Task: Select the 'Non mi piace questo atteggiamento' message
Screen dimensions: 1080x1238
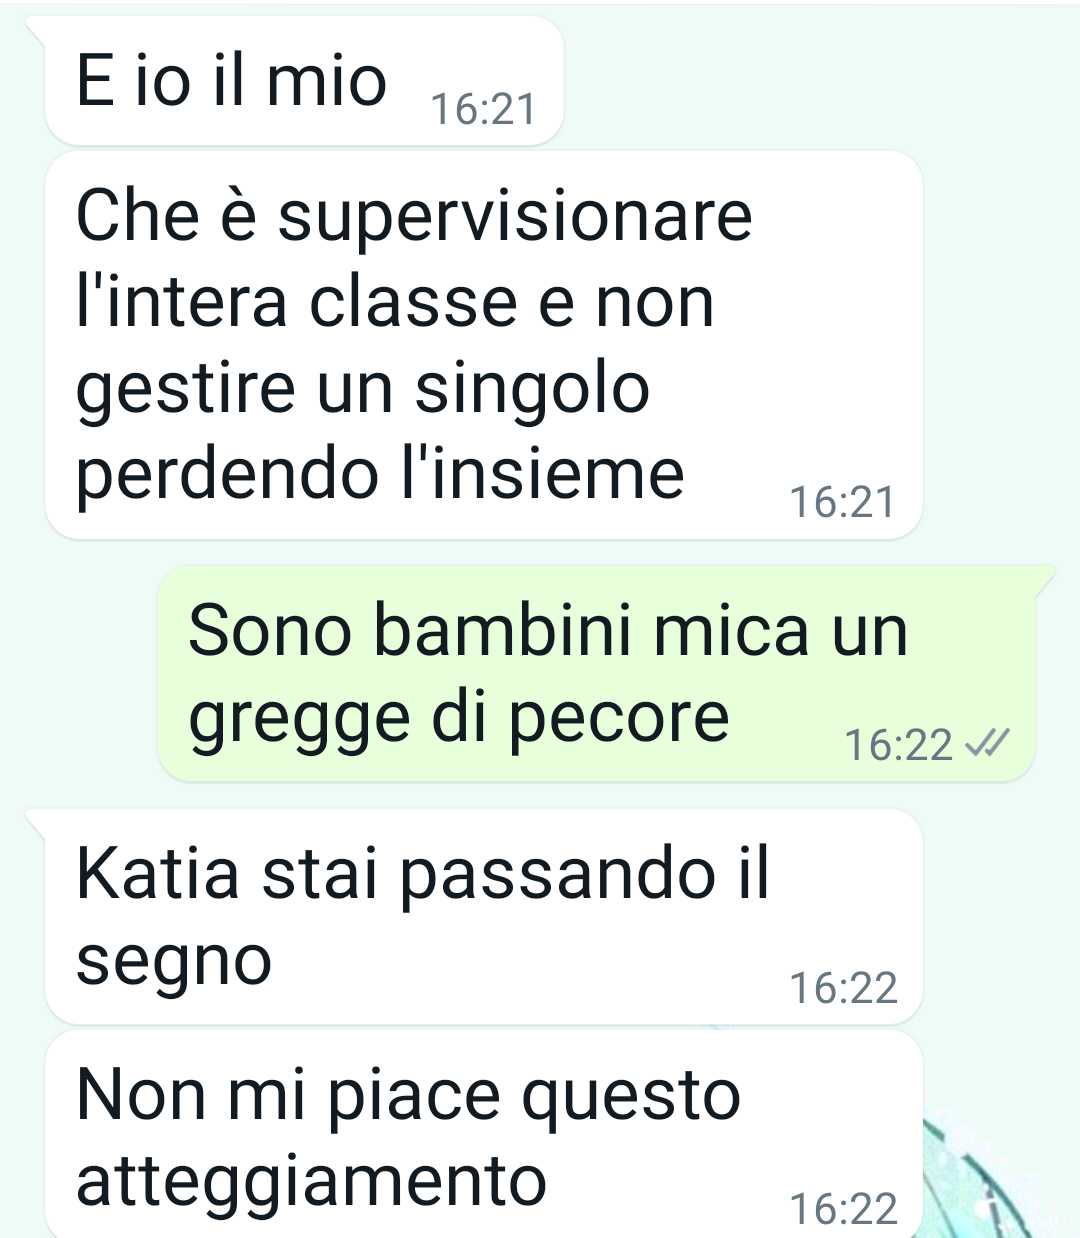Action: (484, 1135)
